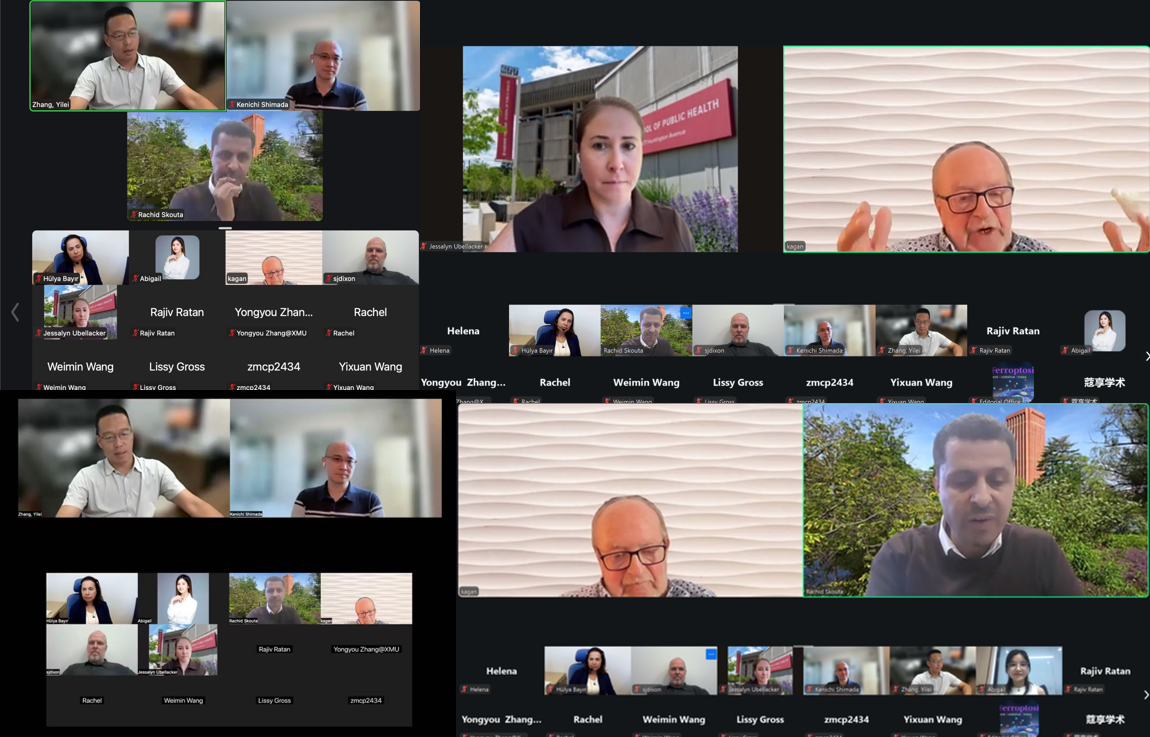Click the muted mic beside sjdixon in the top-left view
1150x737 pixels.
coord(329,279)
